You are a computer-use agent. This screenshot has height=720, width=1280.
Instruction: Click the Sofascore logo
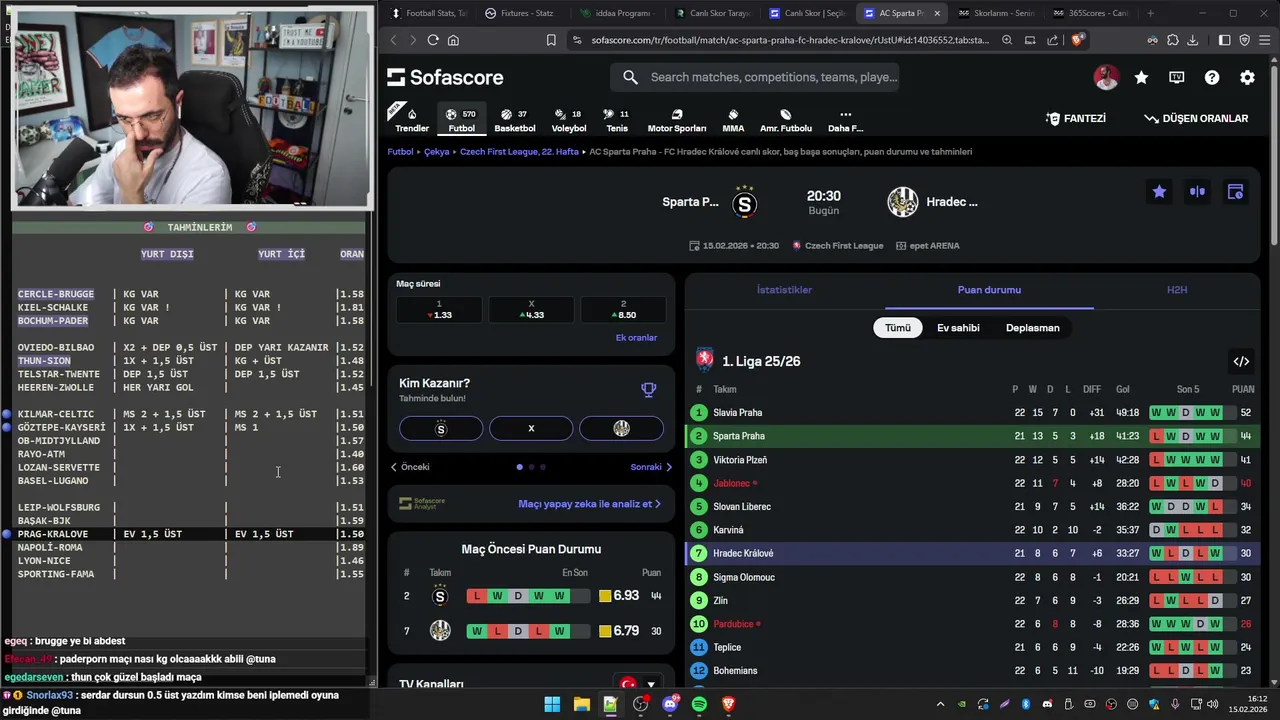pos(445,77)
